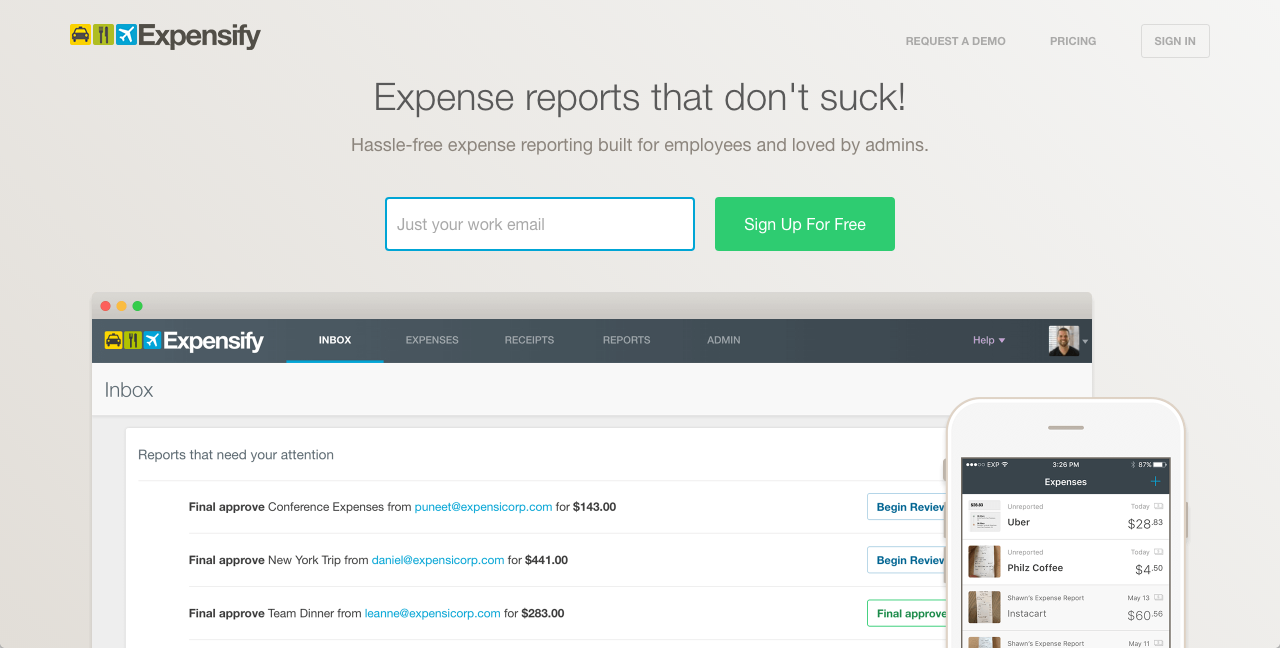Select the Instacart expense name
Screen dimensions: 1280x648
click(x=1026, y=614)
